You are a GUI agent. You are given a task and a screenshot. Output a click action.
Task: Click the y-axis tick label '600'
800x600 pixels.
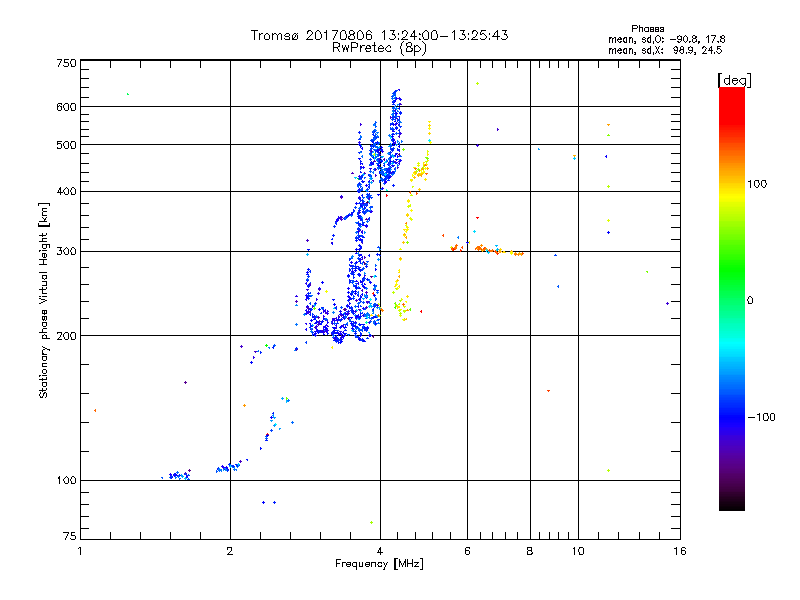[66, 107]
